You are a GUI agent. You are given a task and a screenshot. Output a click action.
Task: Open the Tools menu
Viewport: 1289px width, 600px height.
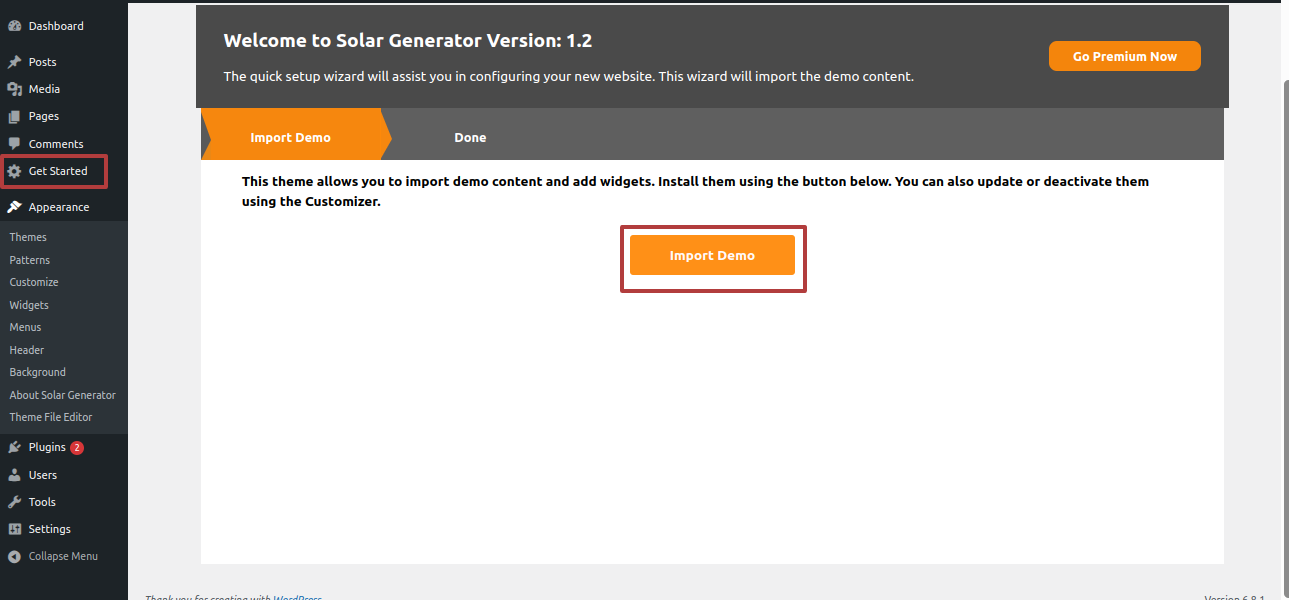(x=42, y=502)
